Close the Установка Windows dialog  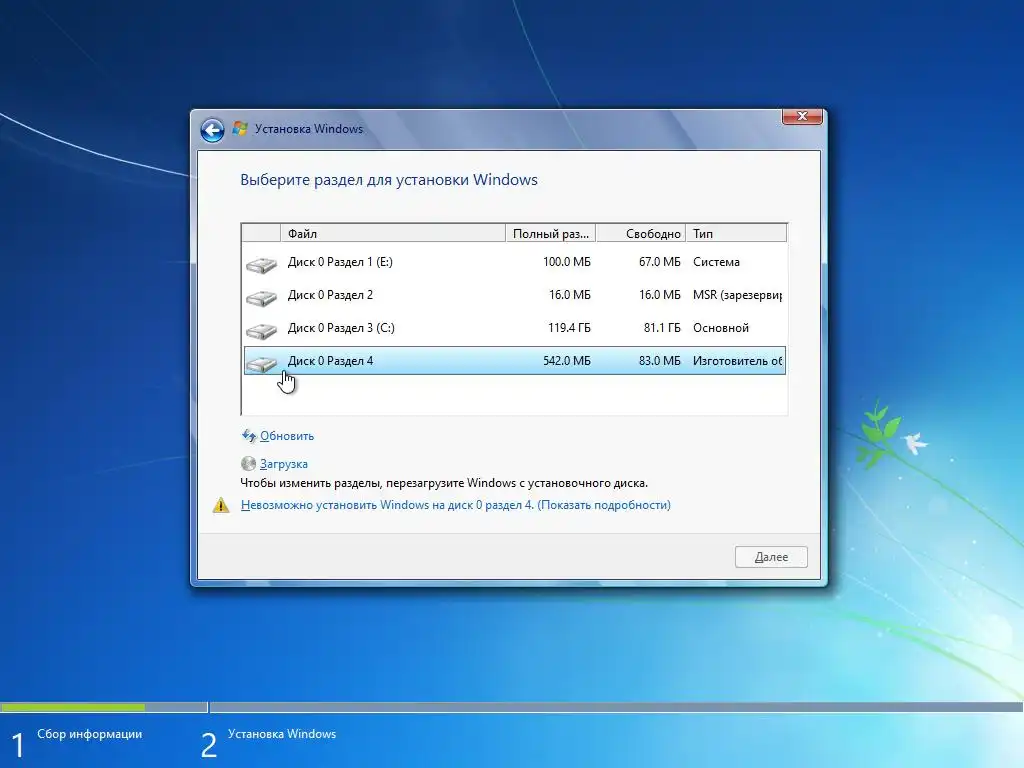(803, 116)
